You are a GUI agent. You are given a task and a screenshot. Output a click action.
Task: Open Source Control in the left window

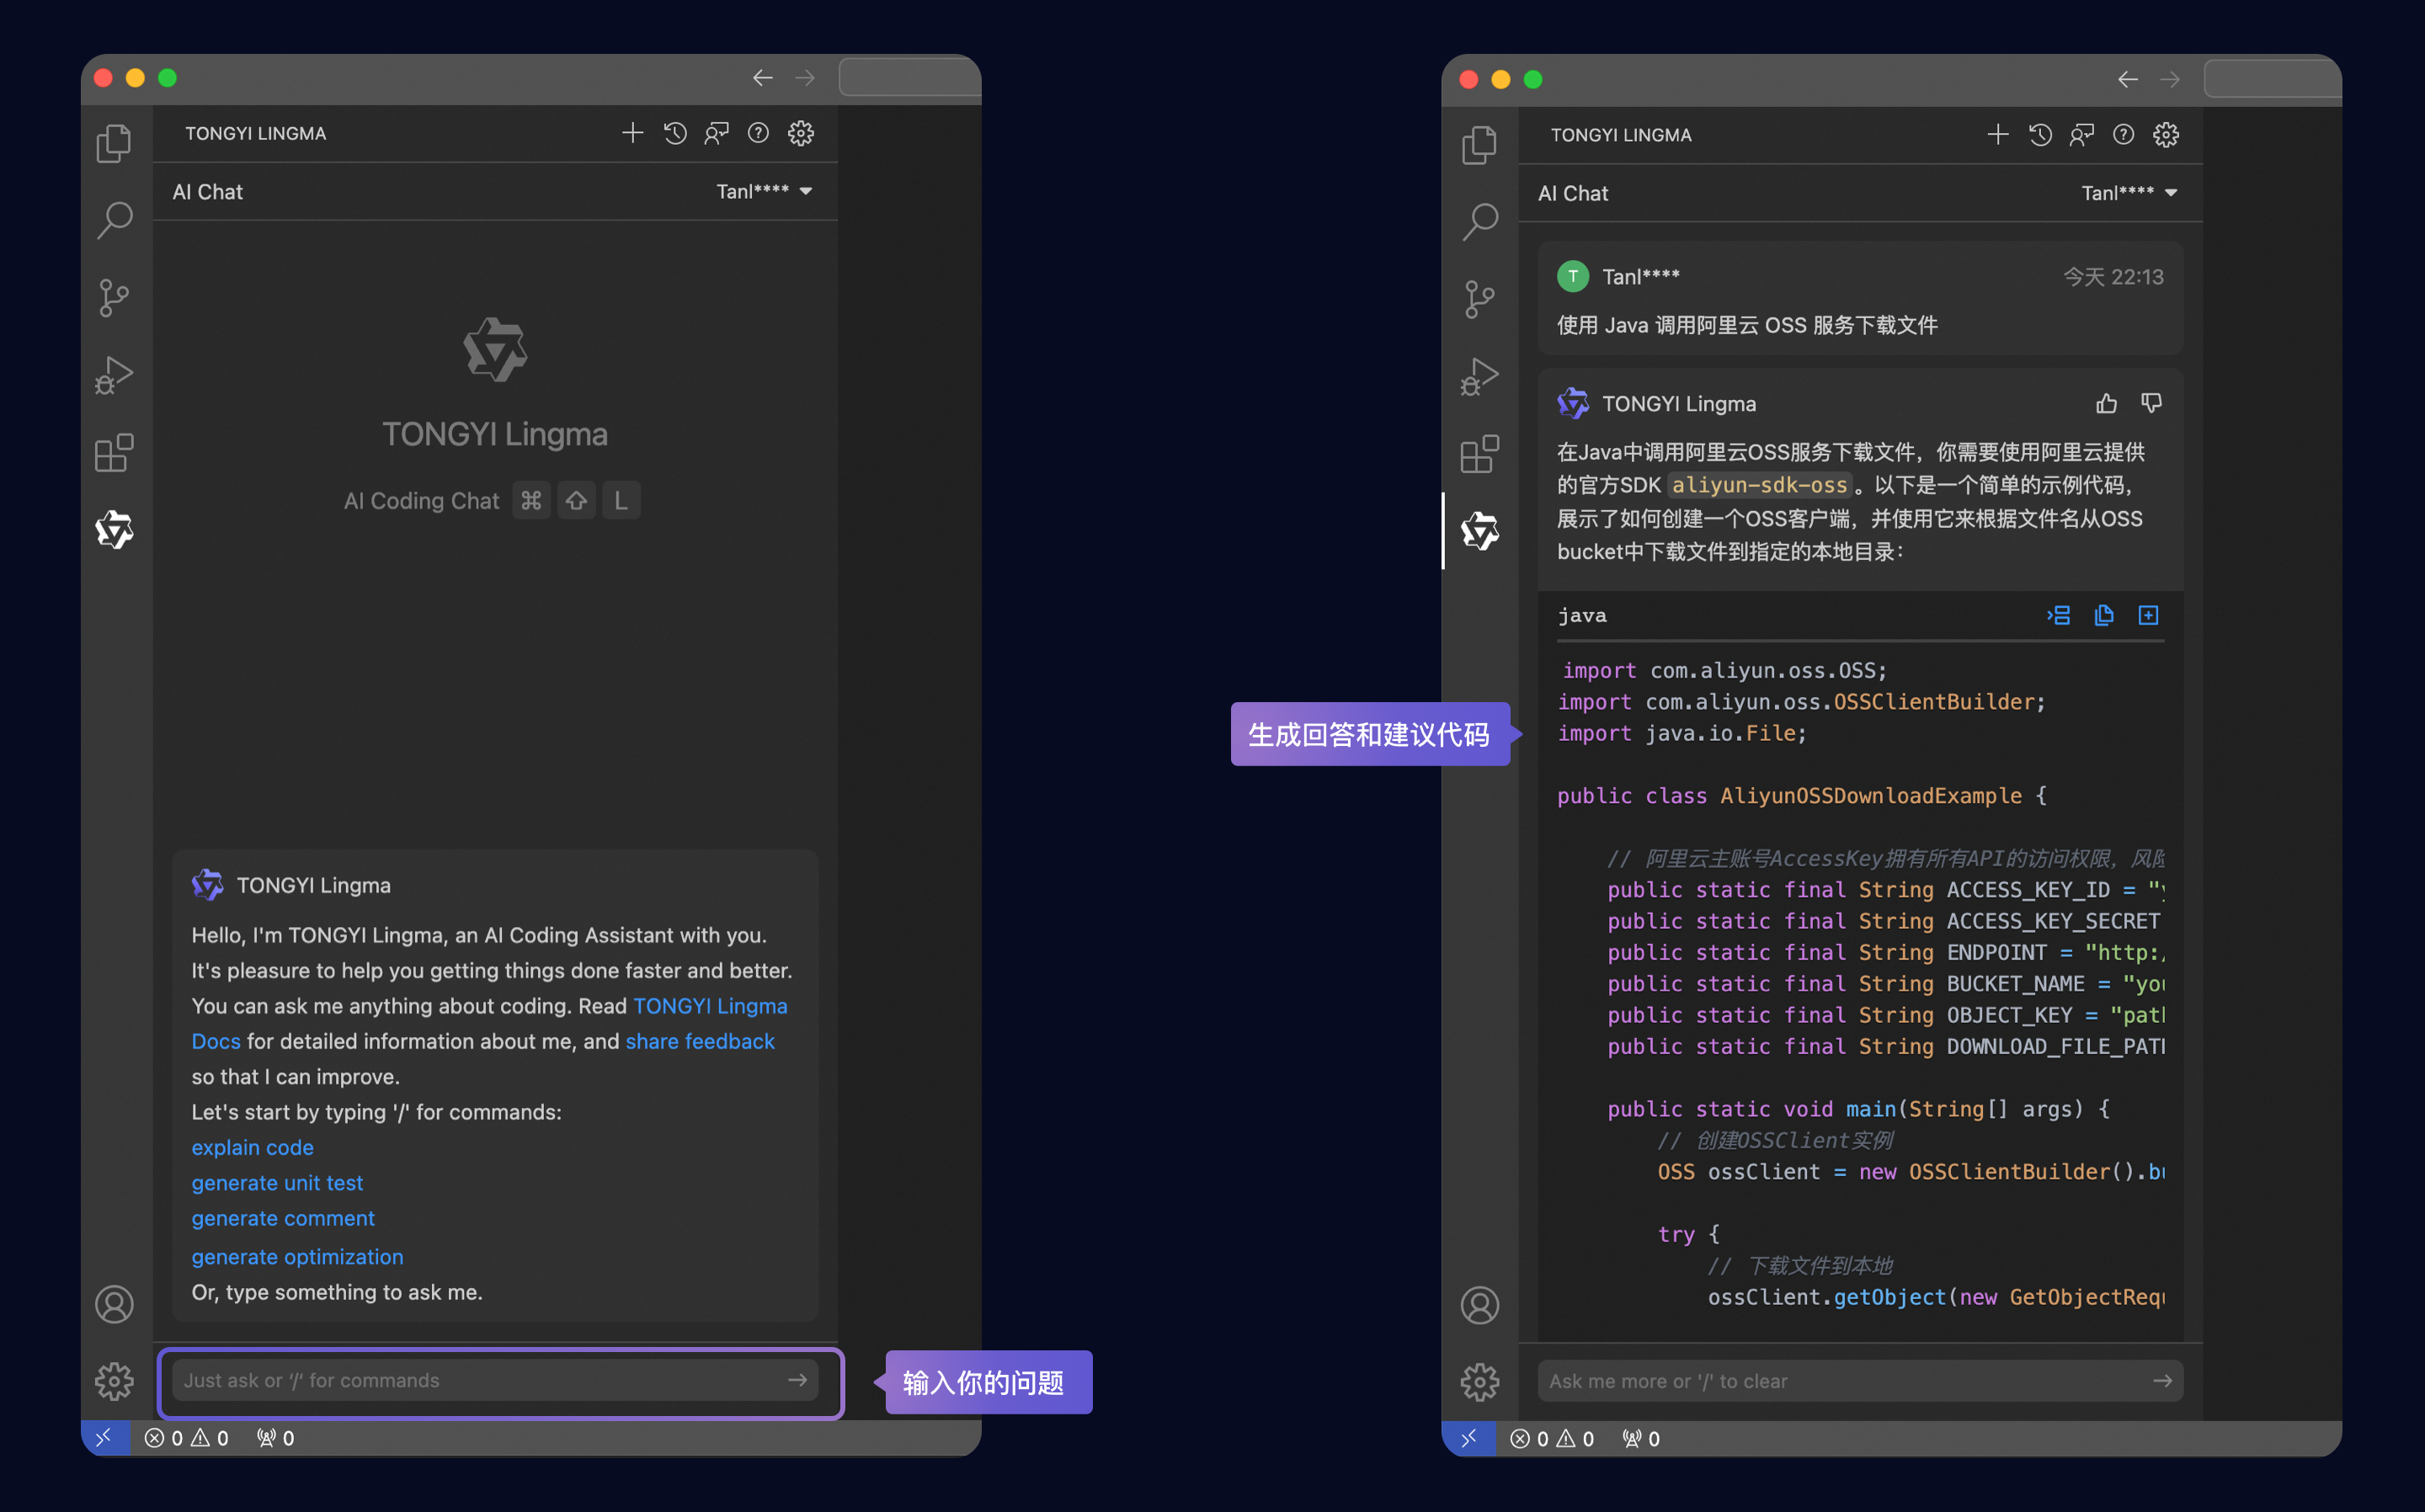pos(114,297)
